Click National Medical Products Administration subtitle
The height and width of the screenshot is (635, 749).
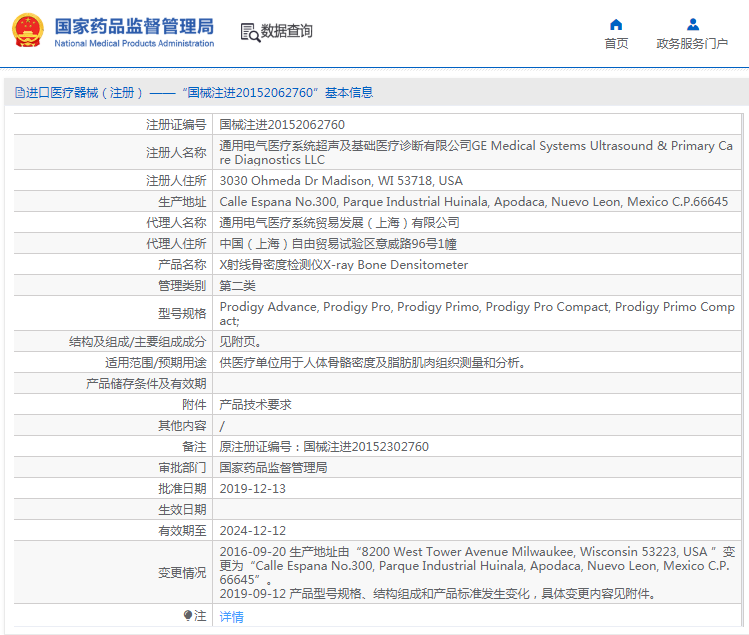[134, 43]
